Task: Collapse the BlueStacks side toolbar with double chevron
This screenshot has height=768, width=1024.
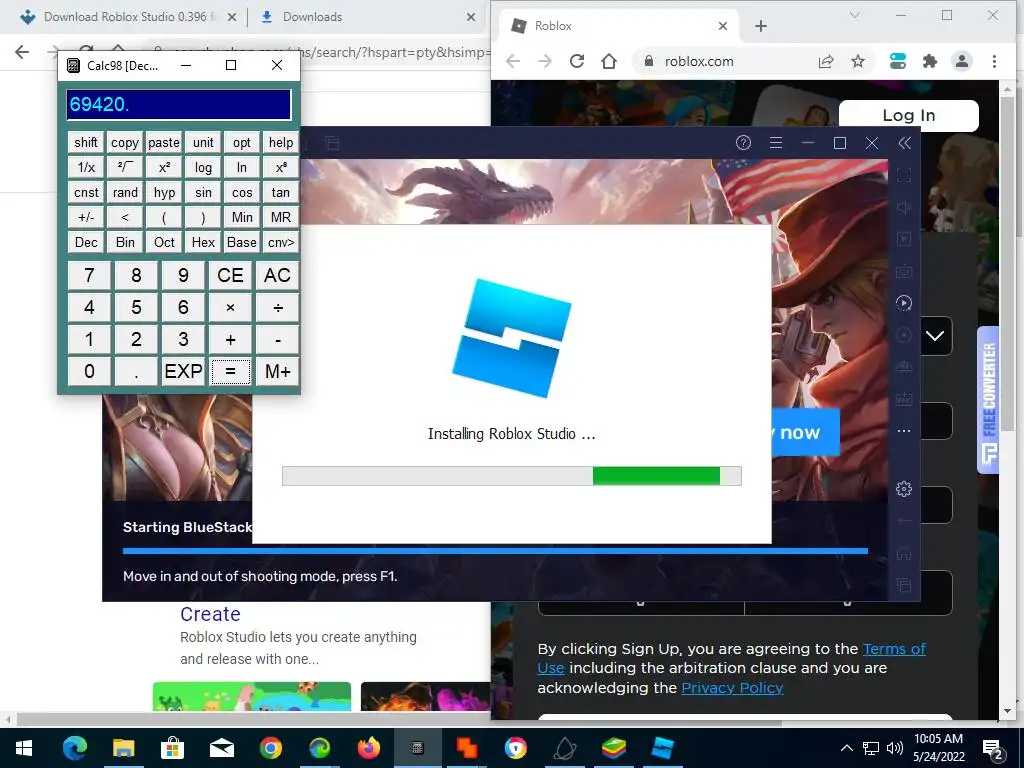Action: (x=904, y=143)
